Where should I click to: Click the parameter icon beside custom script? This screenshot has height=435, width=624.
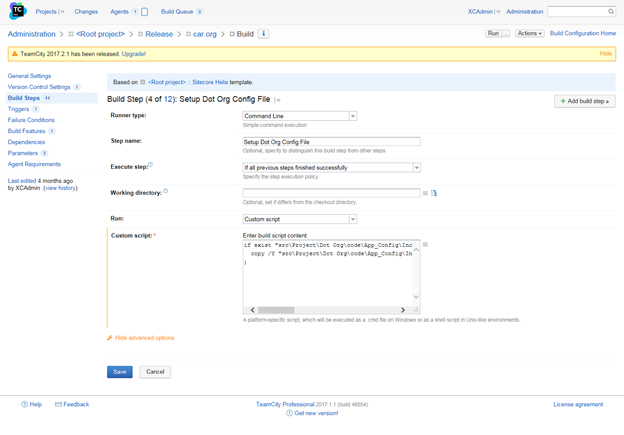click(x=425, y=244)
